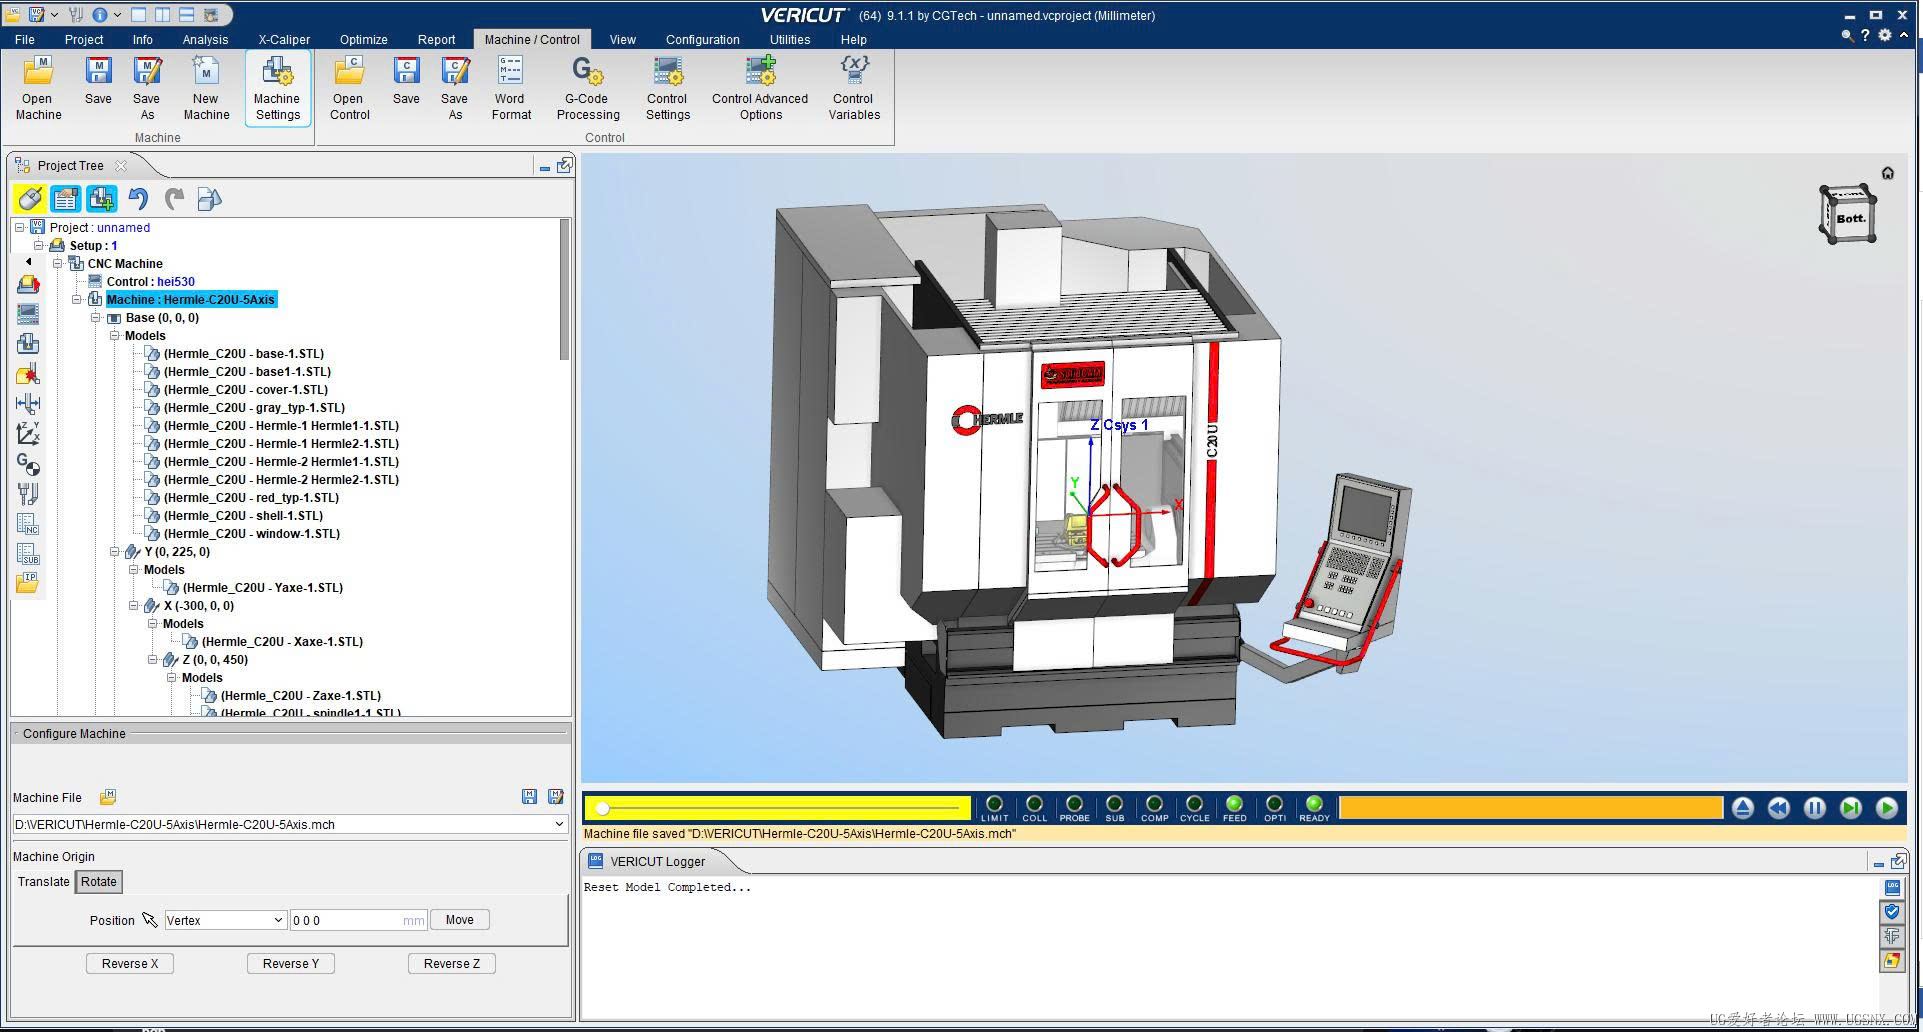Viewport: 1923px width, 1032px height.
Task: Click the Move button
Action: [x=459, y=920]
